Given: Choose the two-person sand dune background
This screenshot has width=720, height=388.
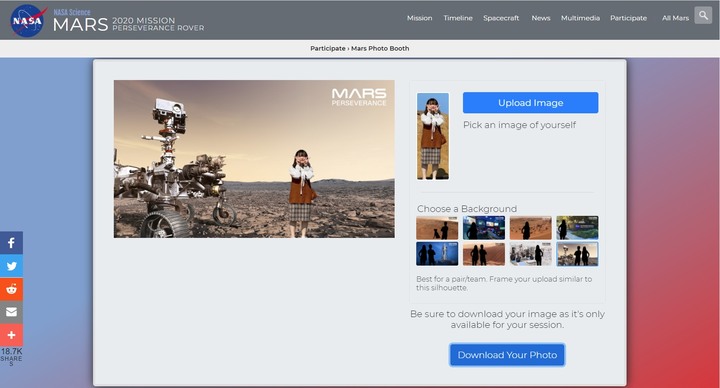Looking at the screenshot, I should [484, 254].
